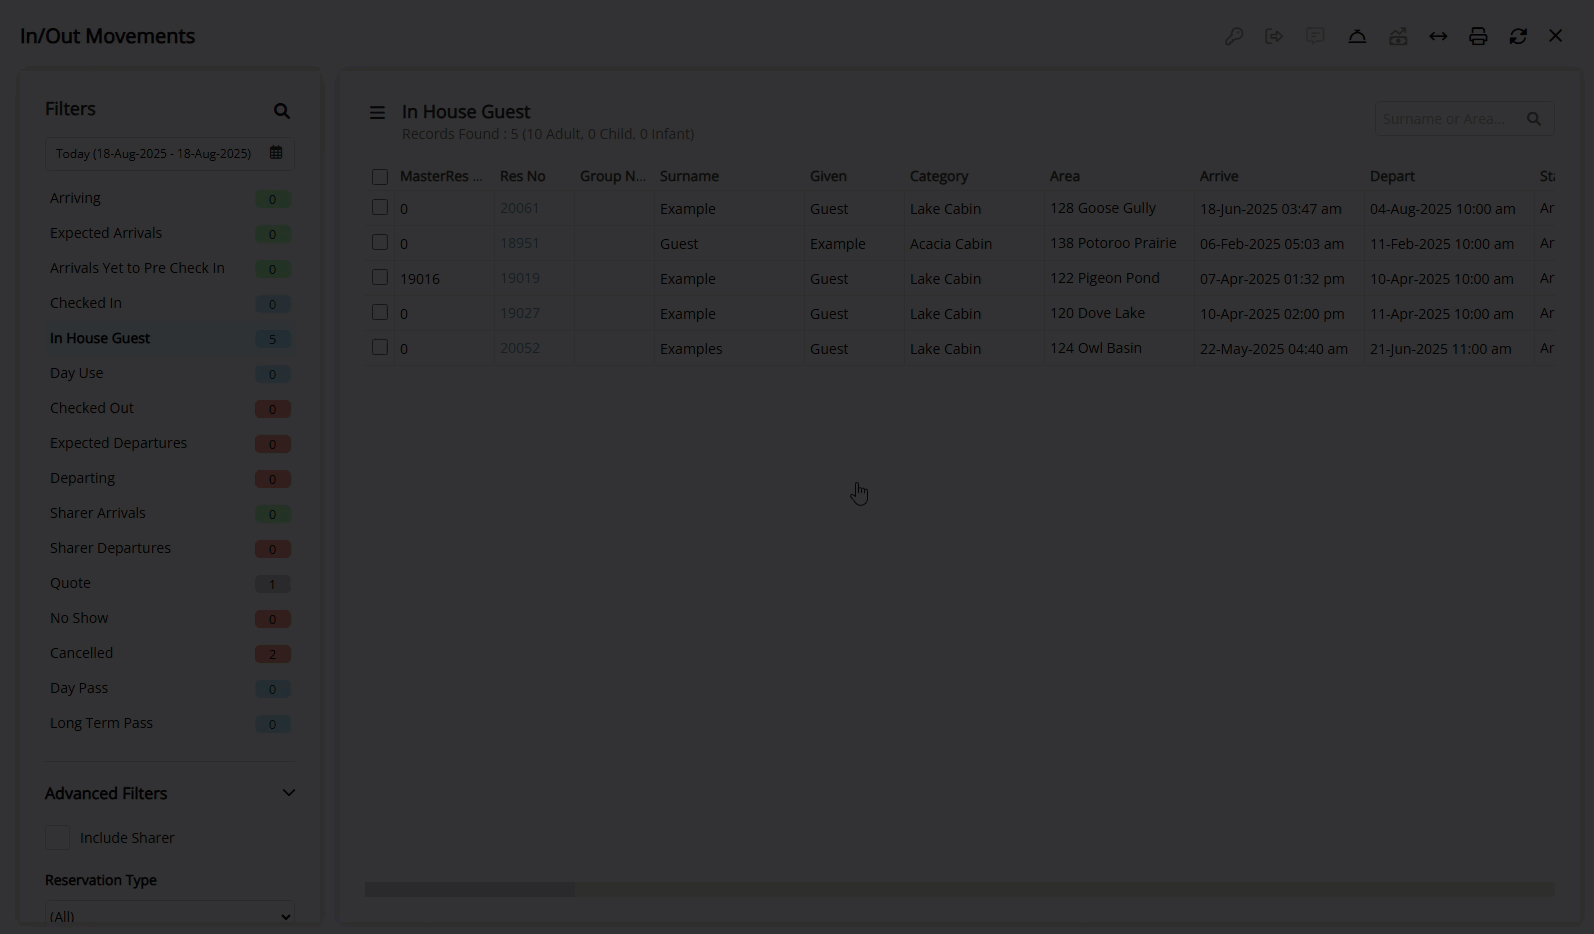Click the check-out exit arrow icon
Image resolution: width=1594 pixels, height=934 pixels.
[1274, 36]
